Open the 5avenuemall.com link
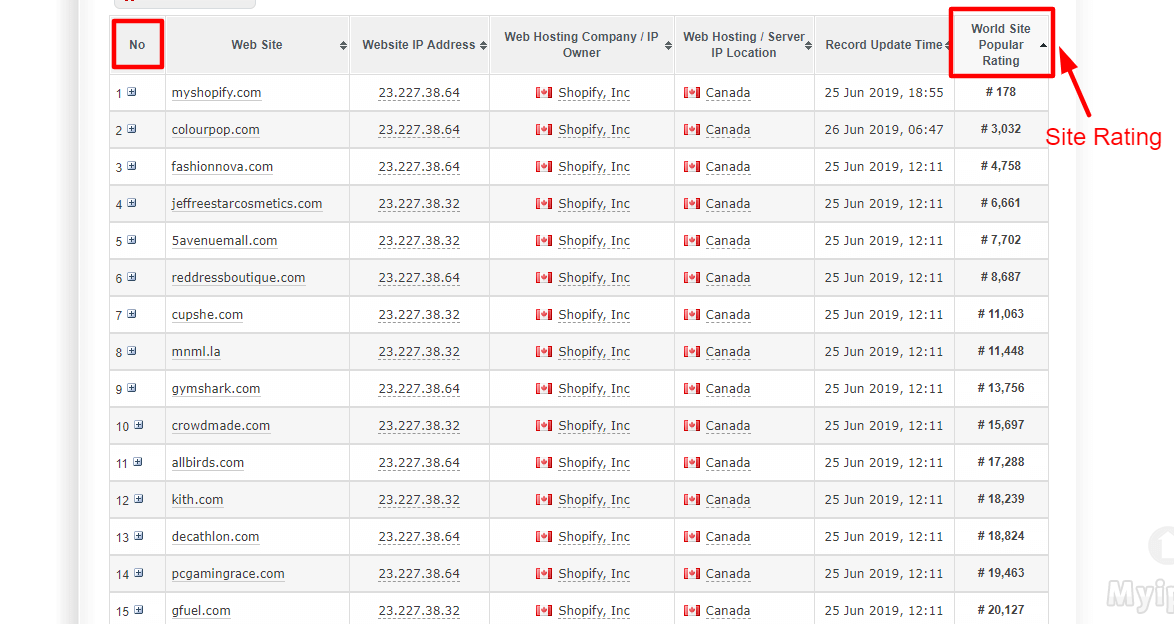Screen dimensions: 1174x624 (225, 240)
